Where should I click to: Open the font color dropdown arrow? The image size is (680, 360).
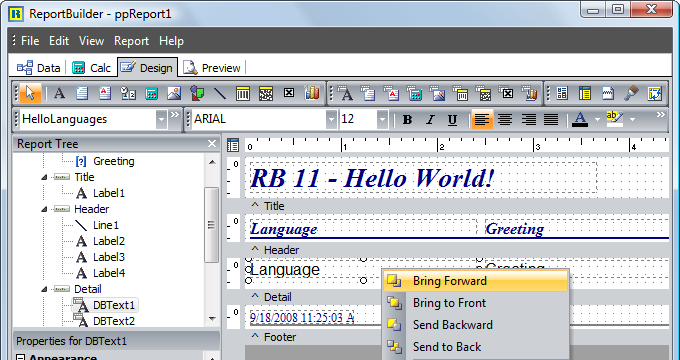coord(597,119)
